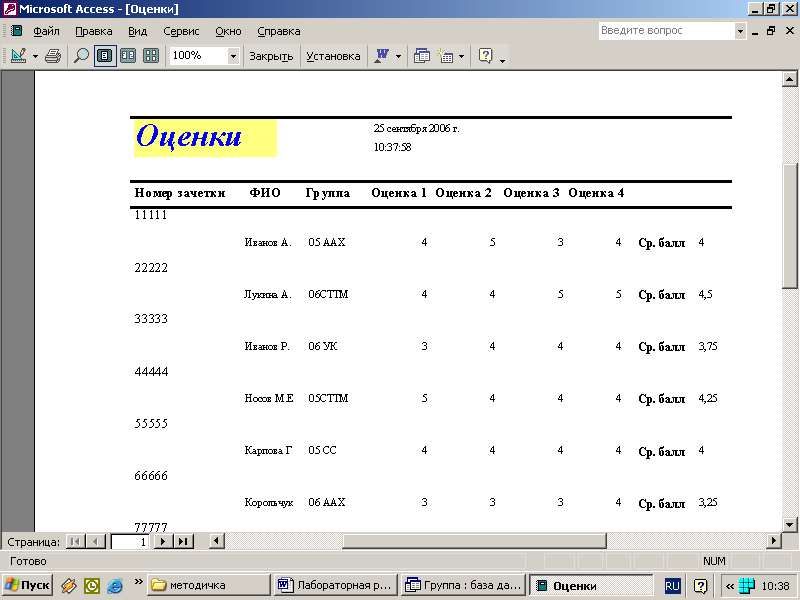The width and height of the screenshot is (800, 600).
Task: Go to the last page button
Action: (x=184, y=541)
